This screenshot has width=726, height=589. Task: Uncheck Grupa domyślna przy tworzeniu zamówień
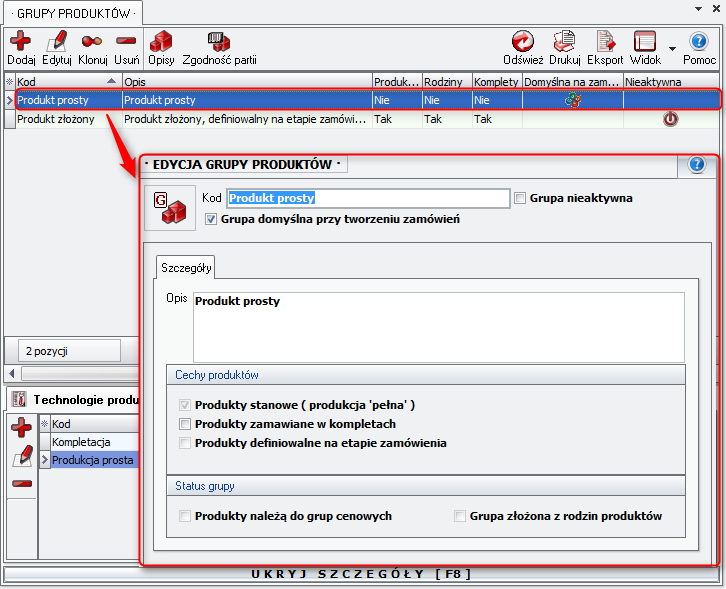210,218
